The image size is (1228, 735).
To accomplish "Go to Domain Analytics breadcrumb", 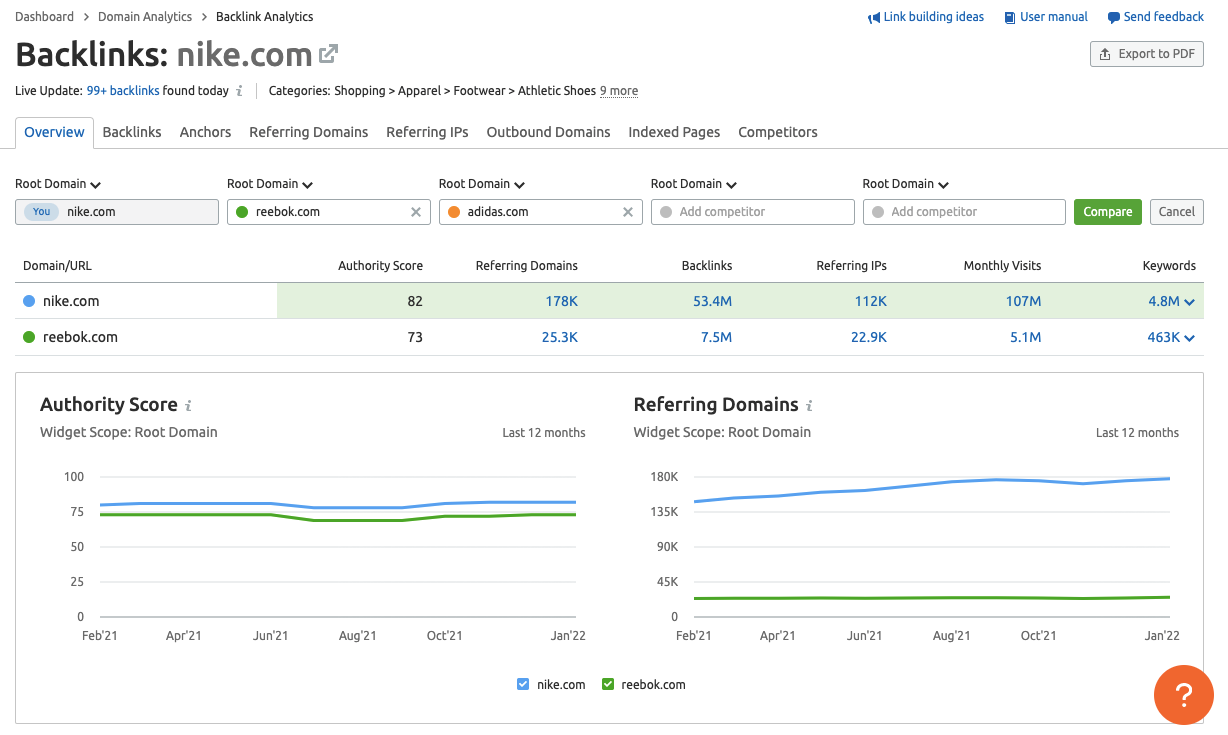I will click(145, 17).
